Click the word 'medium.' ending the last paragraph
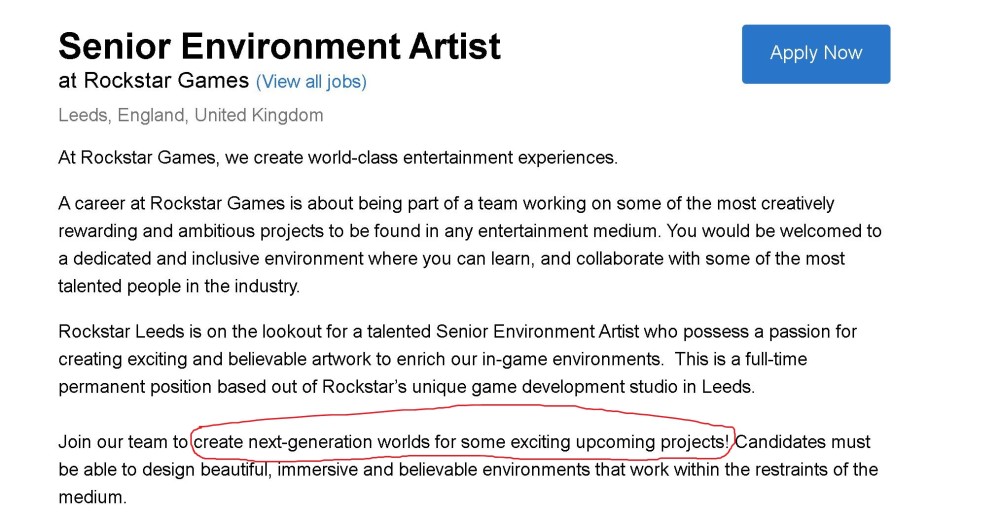This screenshot has width=1000, height=521. point(92,497)
